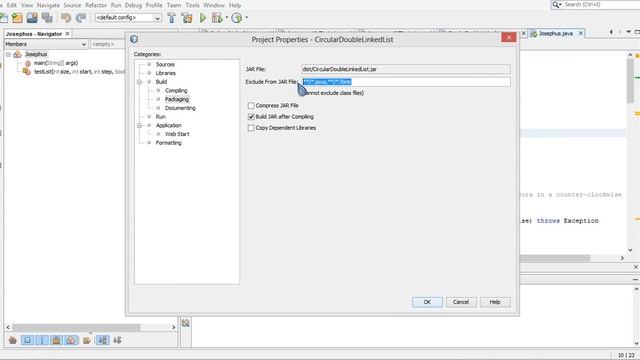Open the Window menu

point(214,5)
